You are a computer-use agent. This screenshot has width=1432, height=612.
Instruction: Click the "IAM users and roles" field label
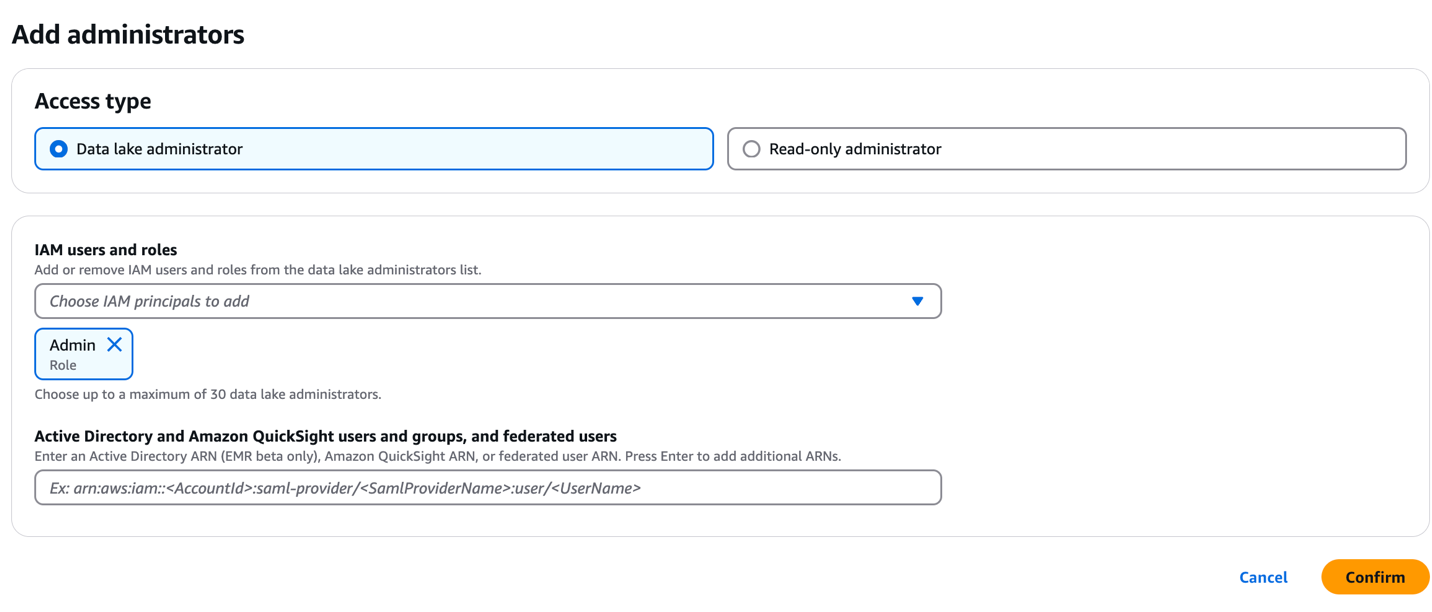pyautogui.click(x=105, y=250)
